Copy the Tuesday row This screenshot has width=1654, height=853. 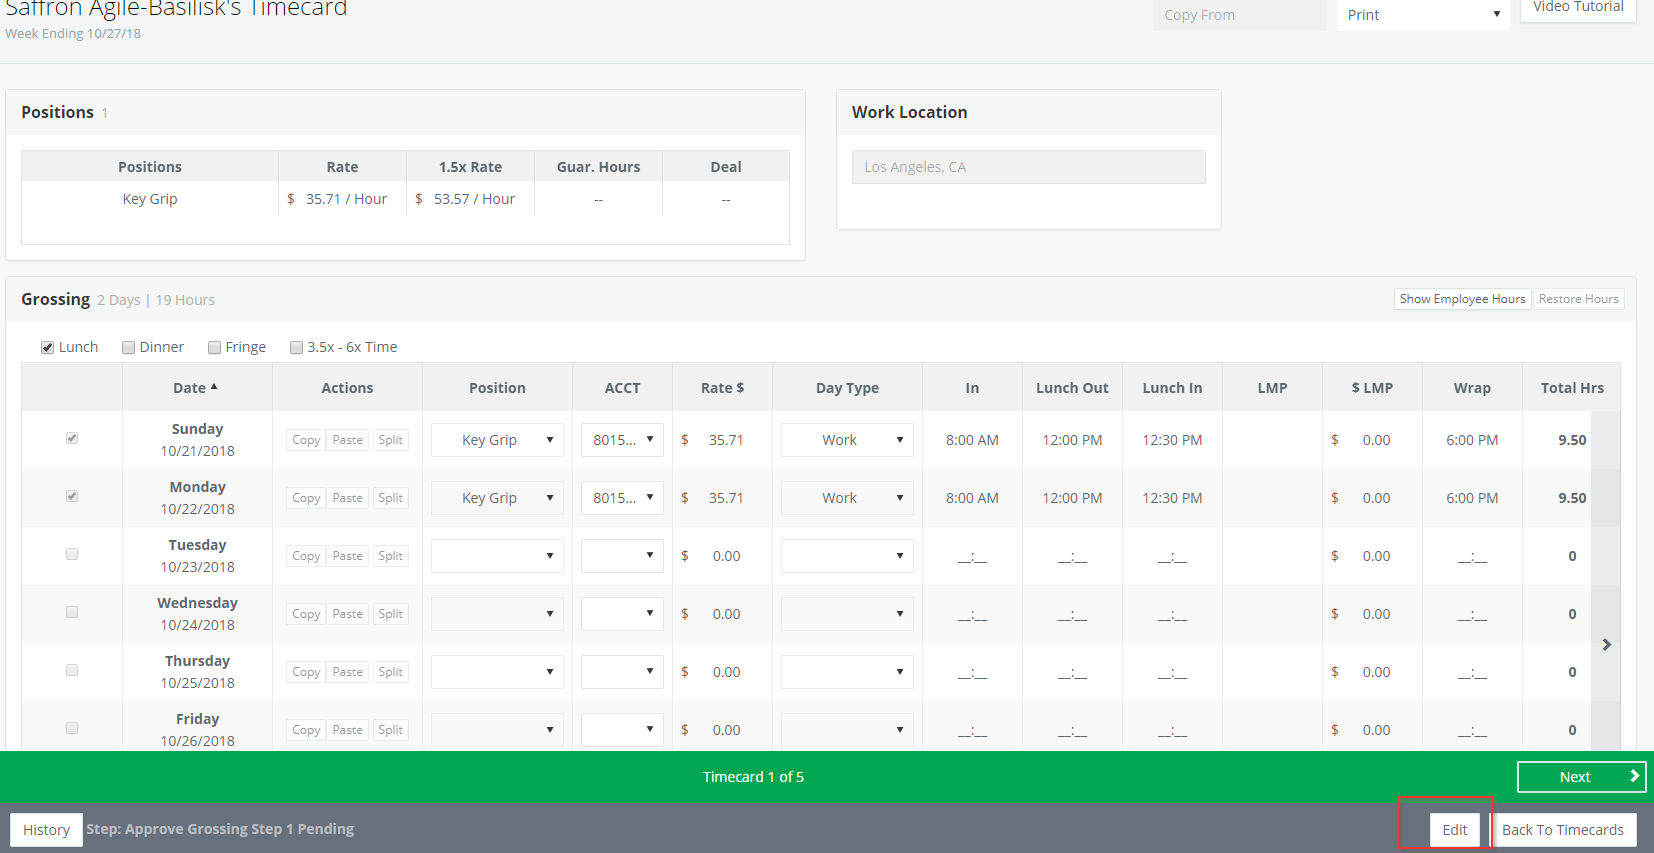tap(306, 556)
